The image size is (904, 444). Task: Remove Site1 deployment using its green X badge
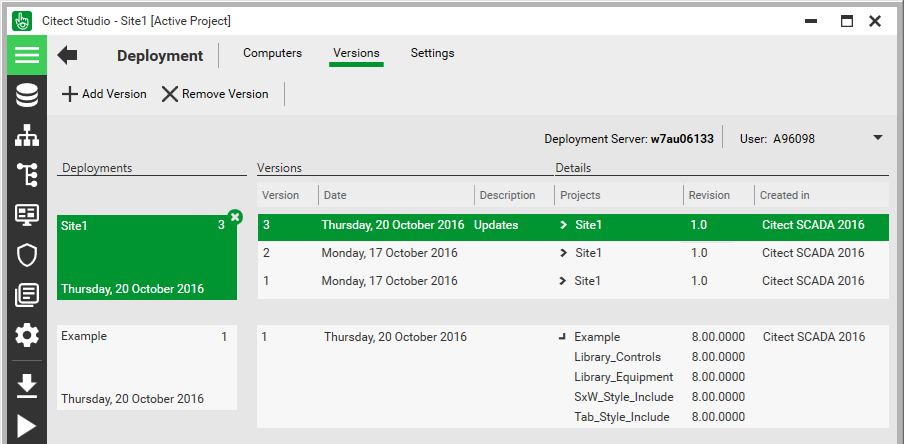coord(235,216)
